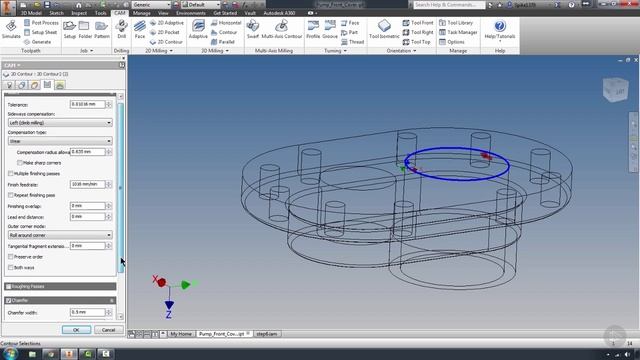Viewport: 640px width, 360px height.
Task: Run Post Process command
Action: pos(41,23)
